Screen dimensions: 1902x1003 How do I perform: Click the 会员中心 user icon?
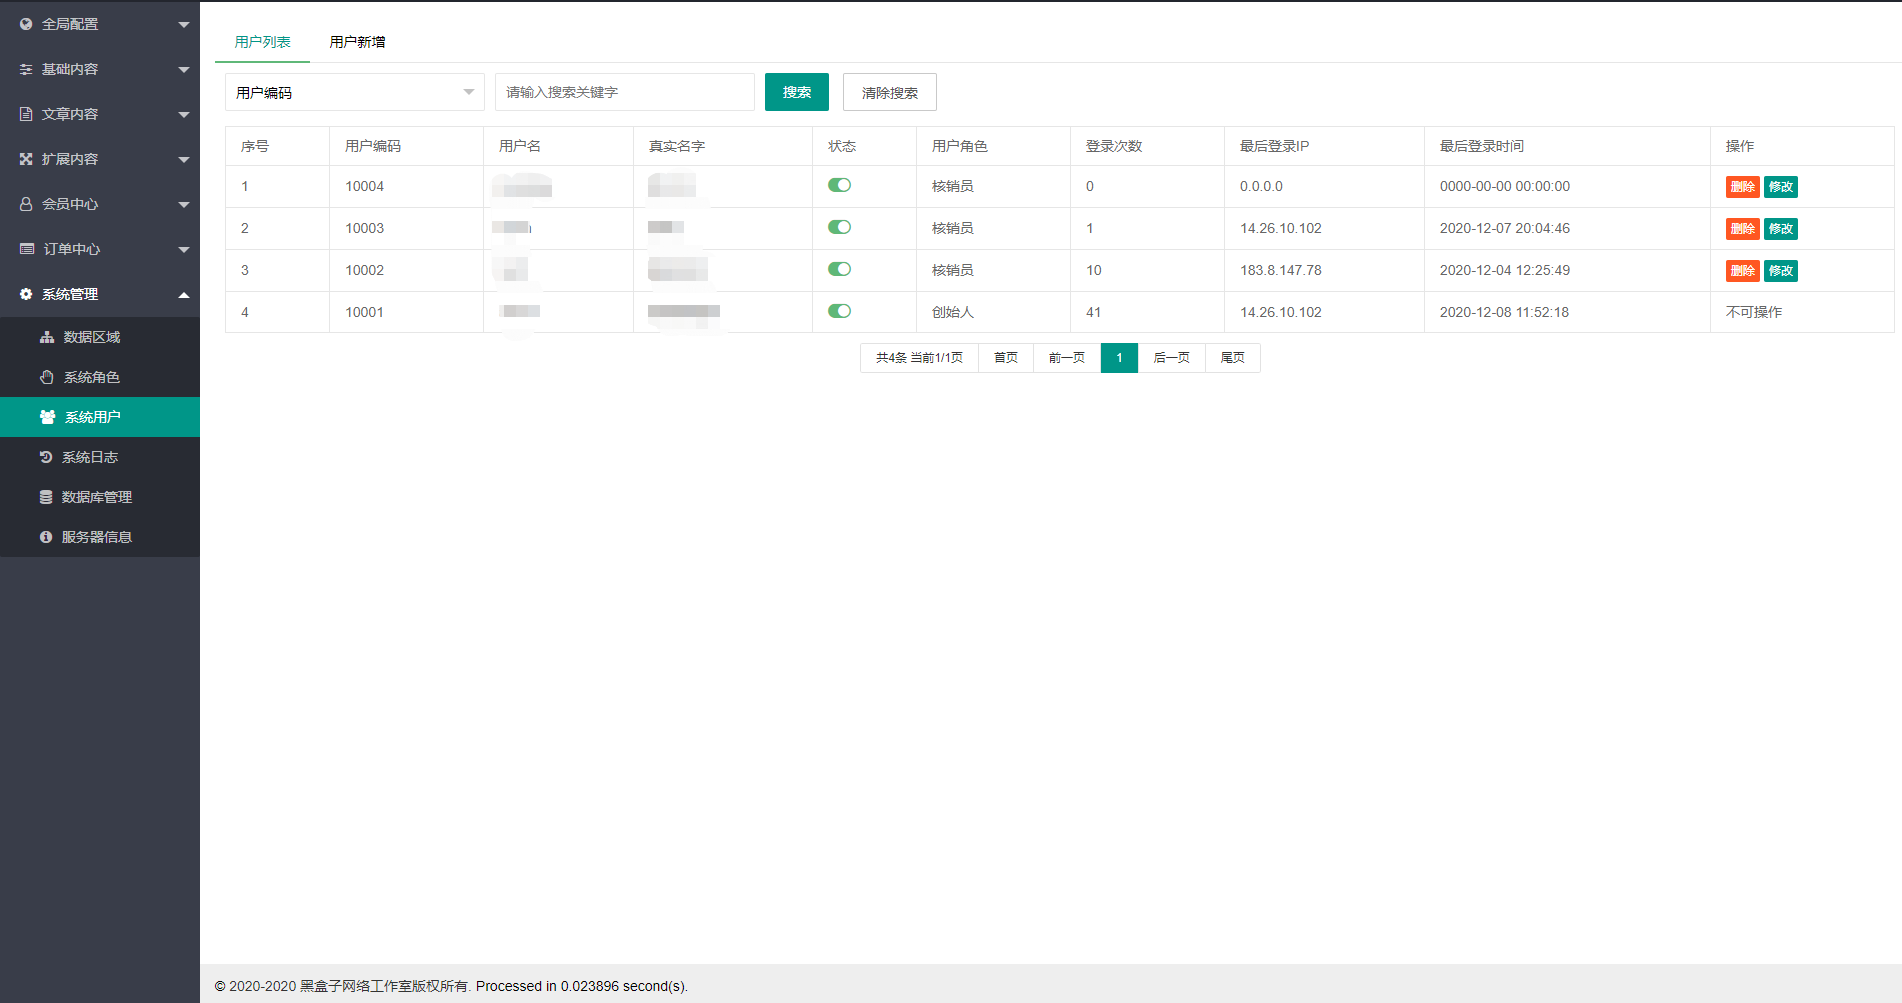click(26, 204)
